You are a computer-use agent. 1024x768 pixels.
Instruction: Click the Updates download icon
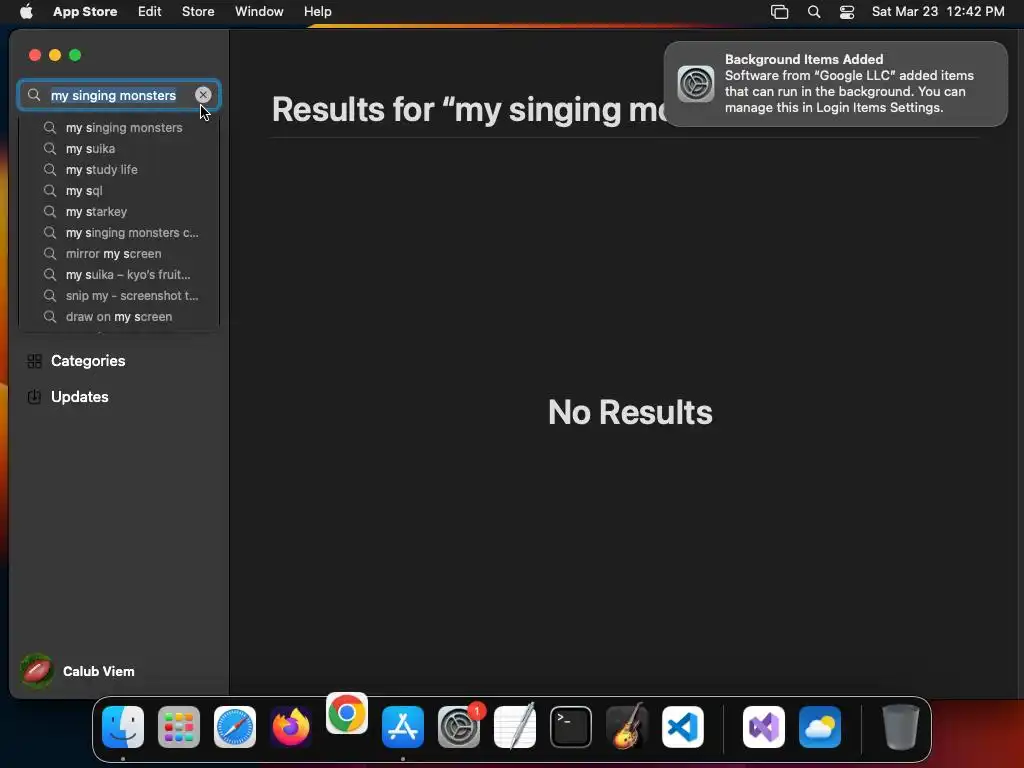click(x=34, y=396)
